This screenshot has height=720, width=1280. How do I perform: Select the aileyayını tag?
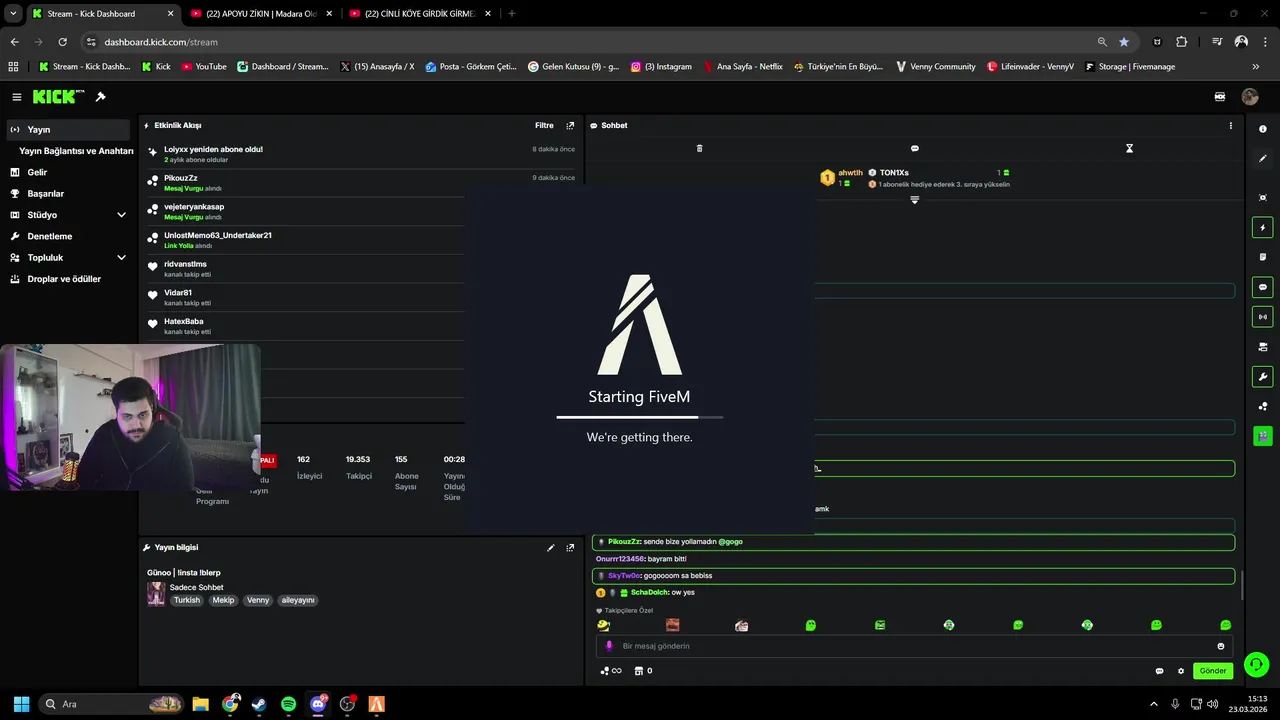(298, 600)
